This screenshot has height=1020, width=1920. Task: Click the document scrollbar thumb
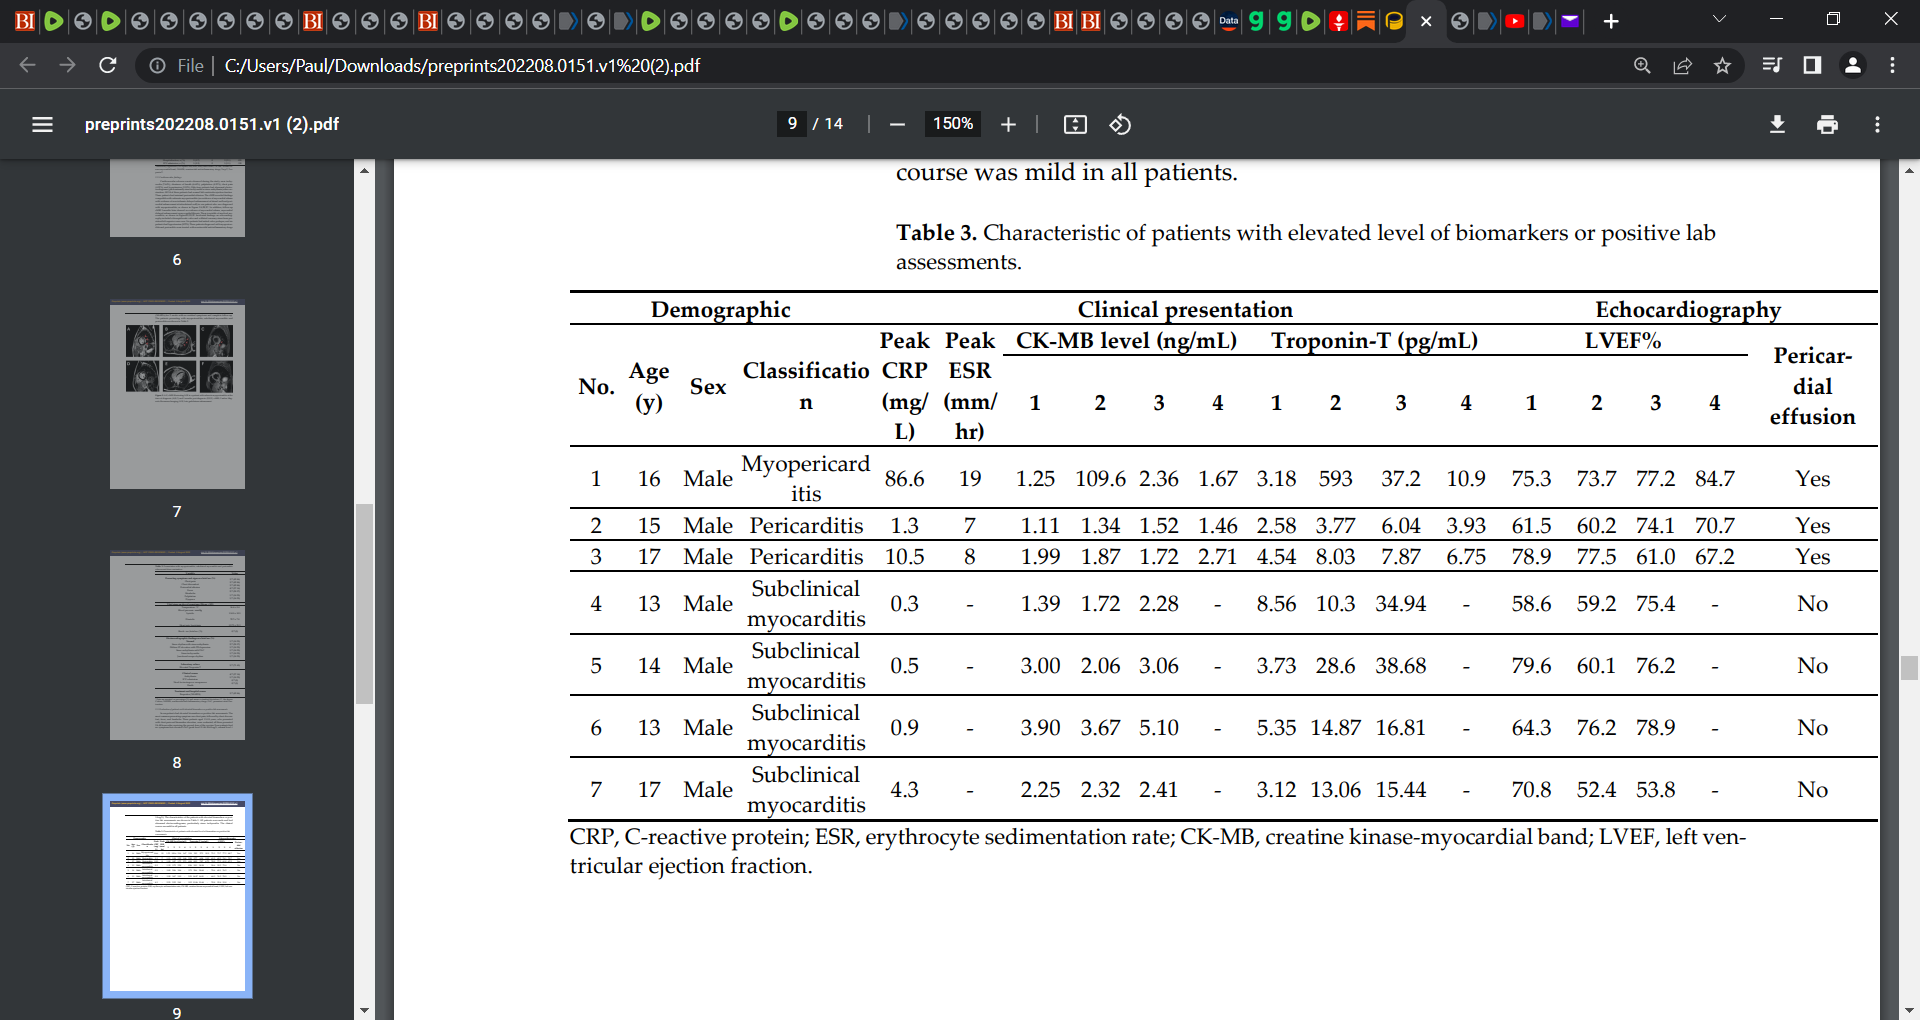point(1909,668)
